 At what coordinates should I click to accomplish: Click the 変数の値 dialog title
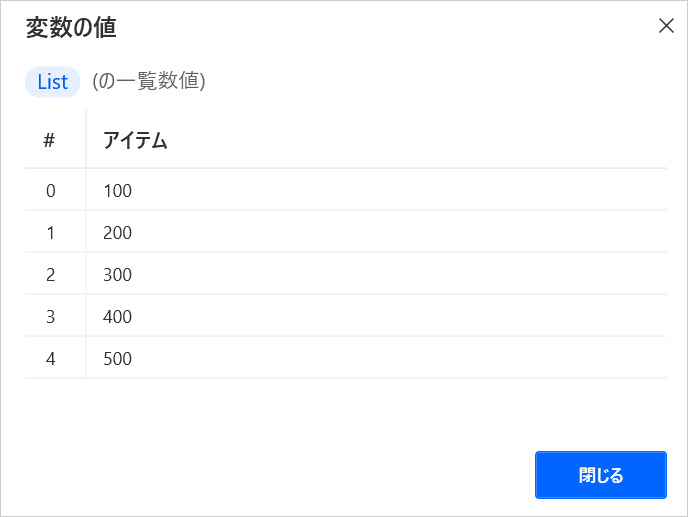(71, 28)
